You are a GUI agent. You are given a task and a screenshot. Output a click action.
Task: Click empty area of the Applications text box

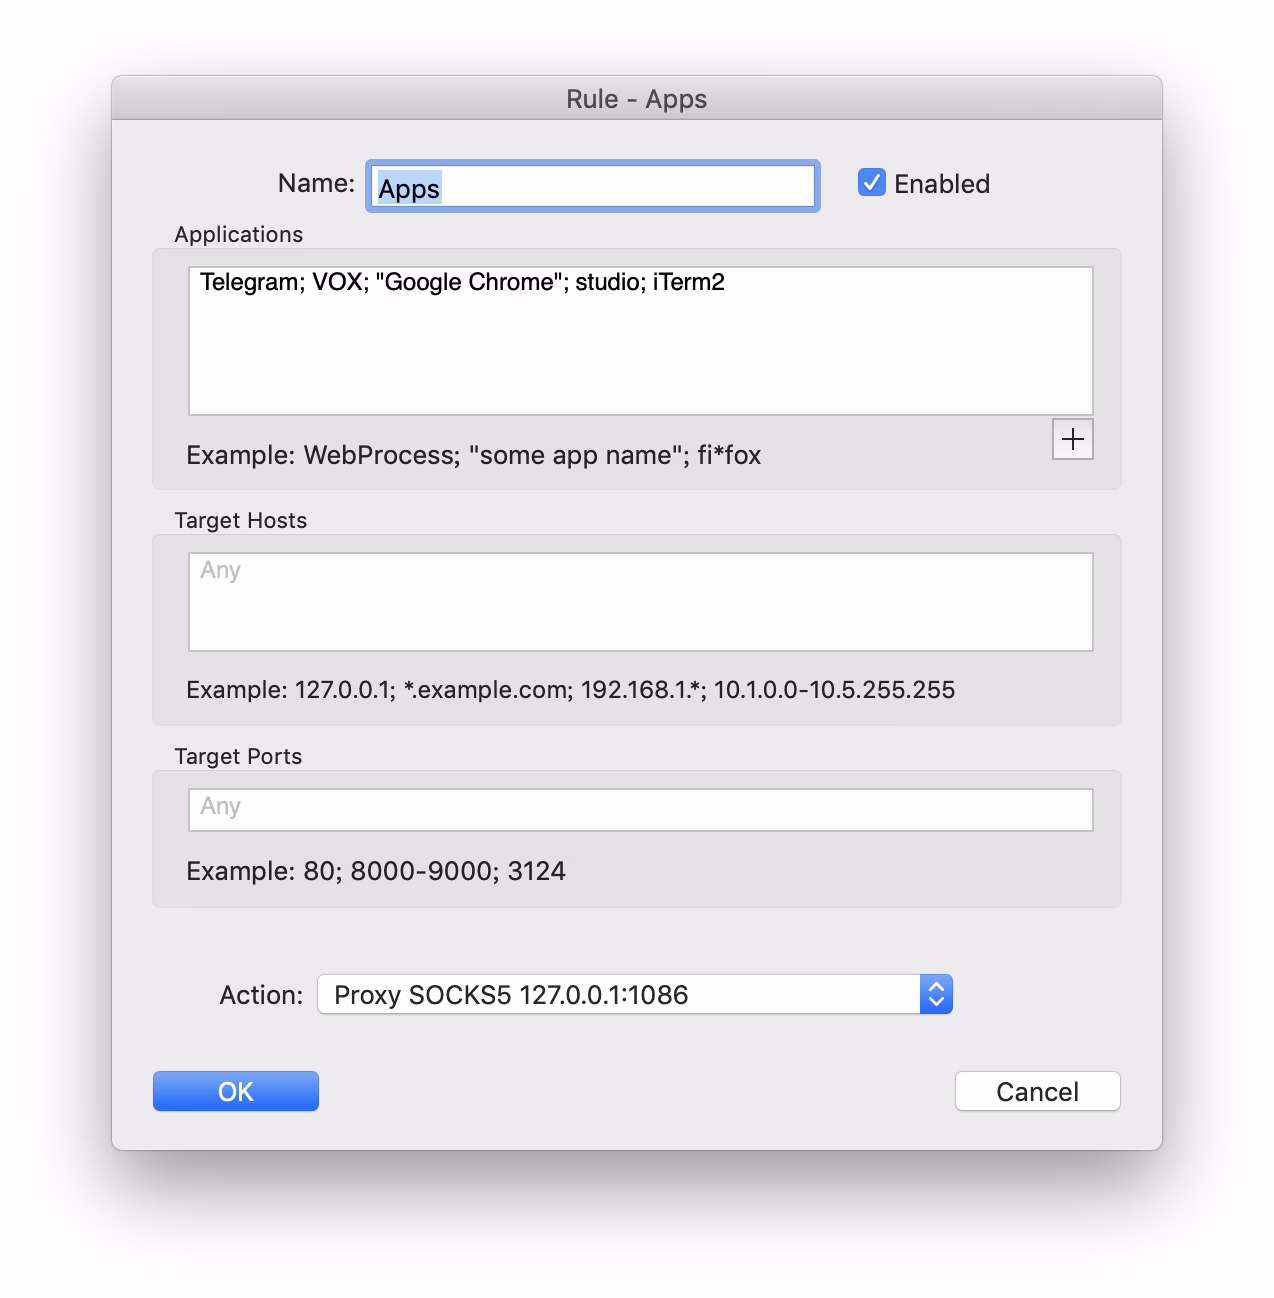tap(640, 360)
